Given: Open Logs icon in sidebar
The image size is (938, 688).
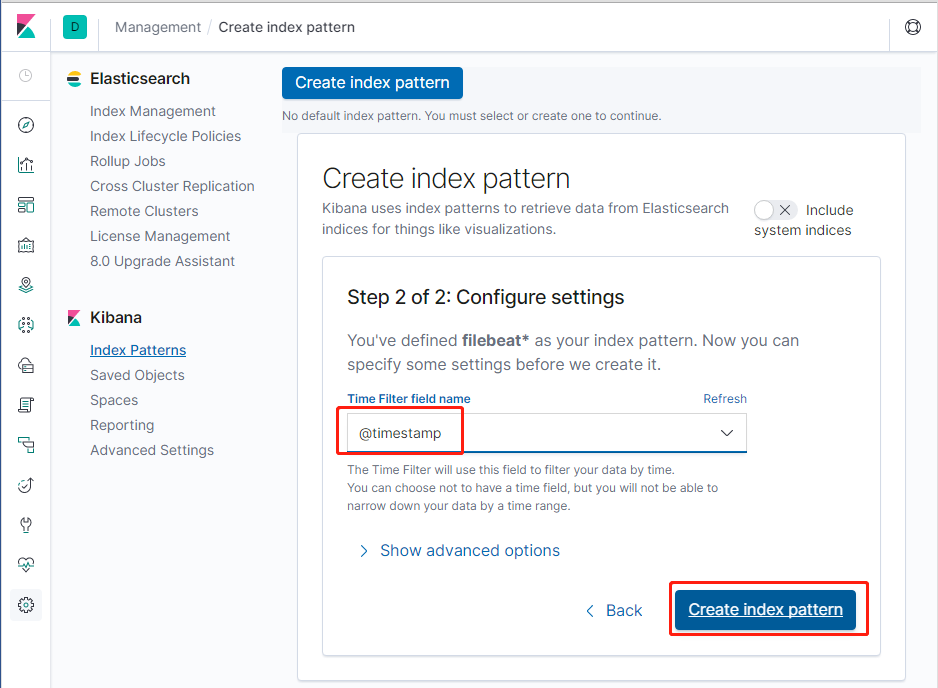Looking at the screenshot, I should tap(26, 405).
